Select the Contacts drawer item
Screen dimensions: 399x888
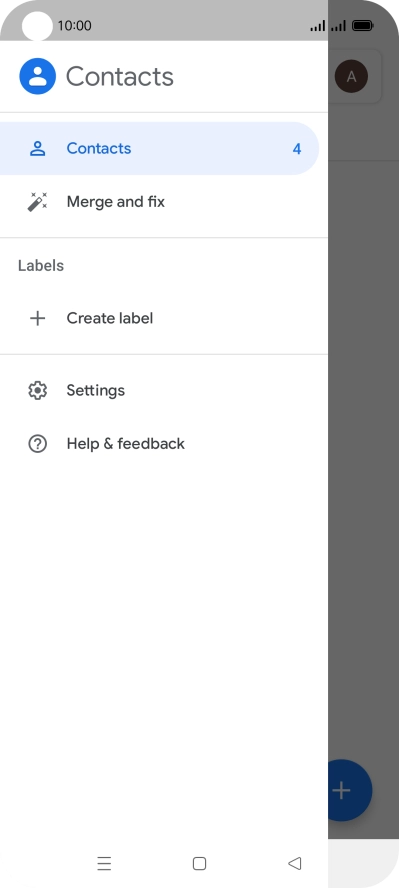160,148
